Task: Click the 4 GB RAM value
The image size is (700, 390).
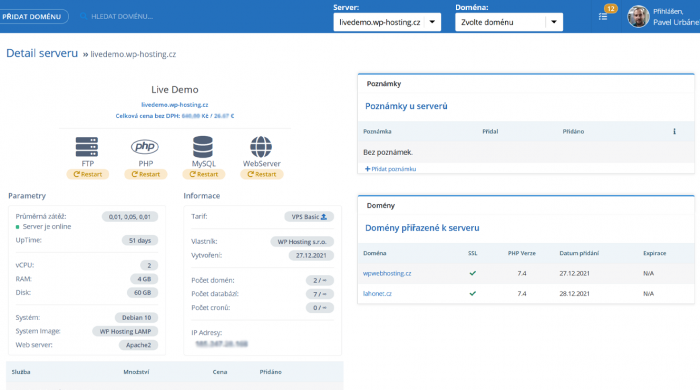Action: tap(144, 279)
